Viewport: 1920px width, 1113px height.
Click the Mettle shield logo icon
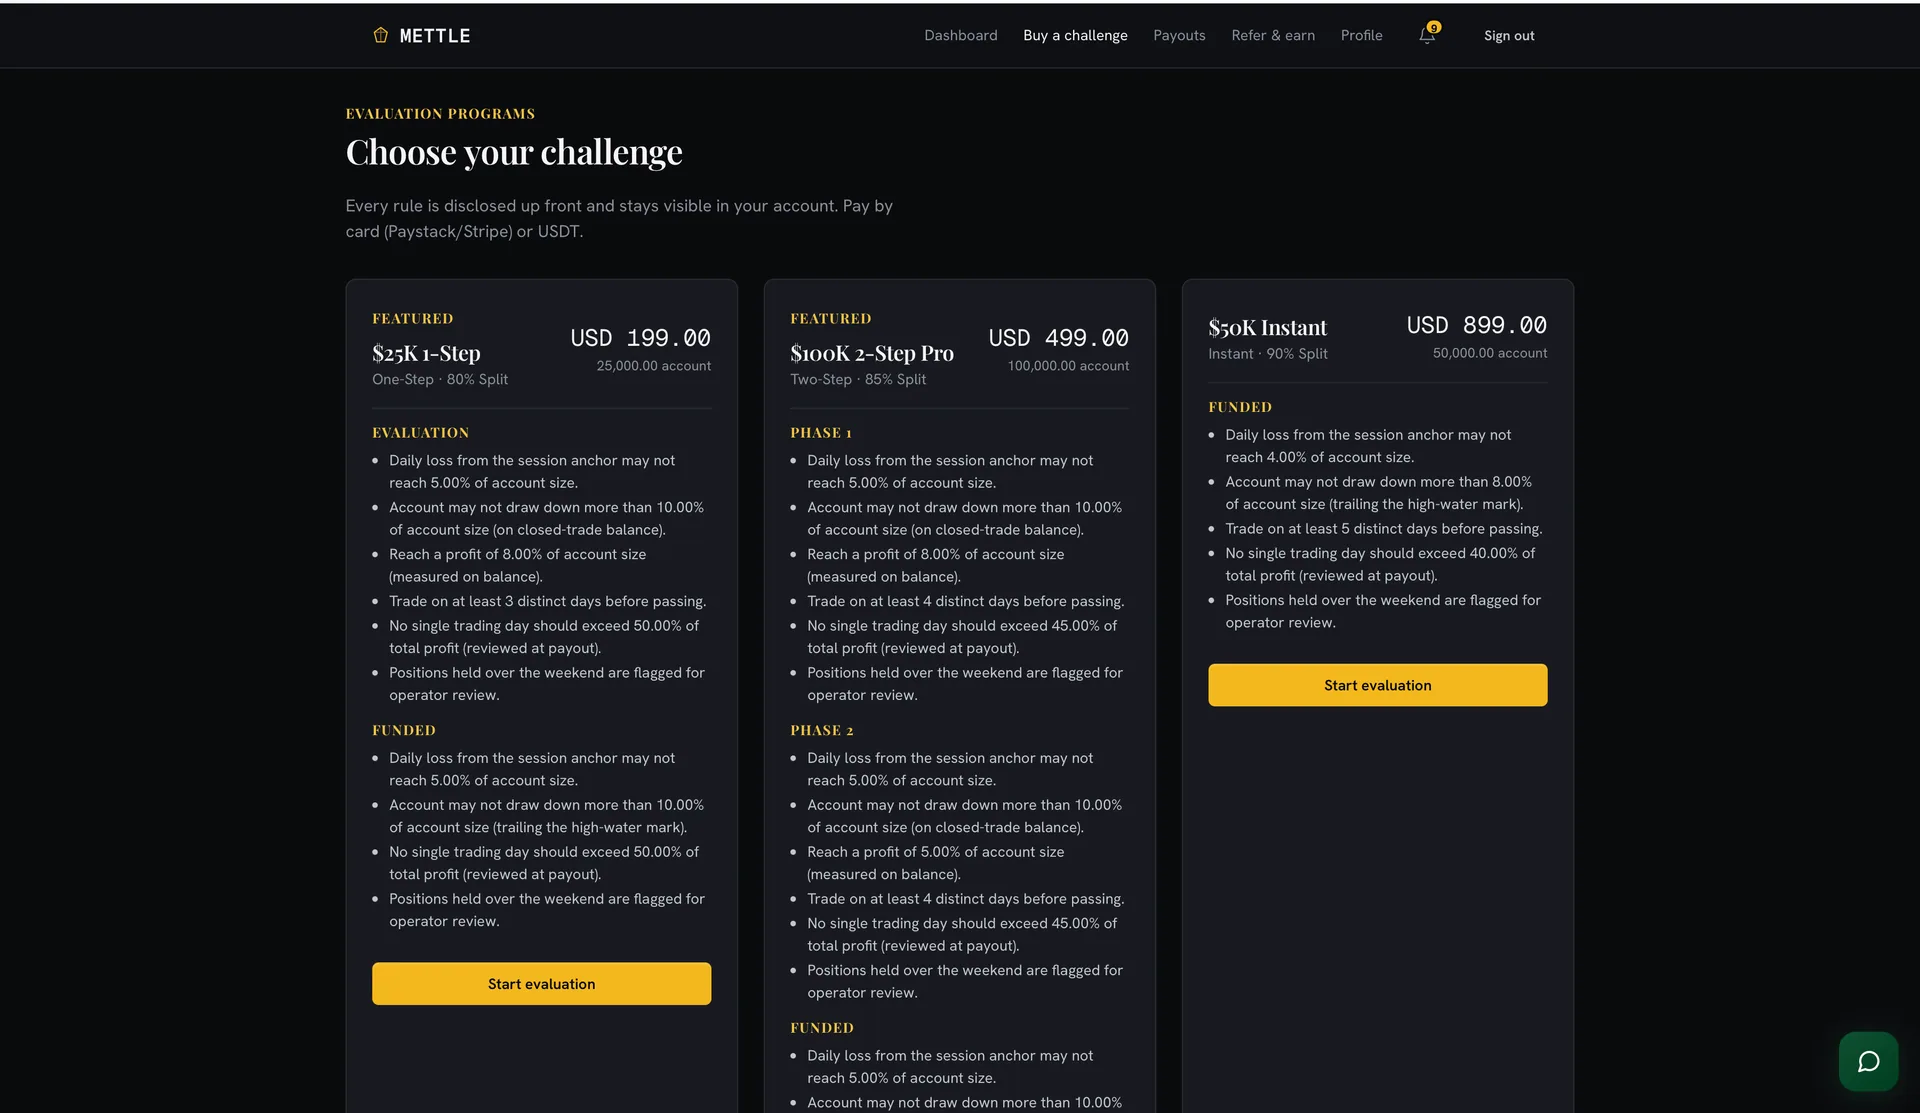pos(380,35)
